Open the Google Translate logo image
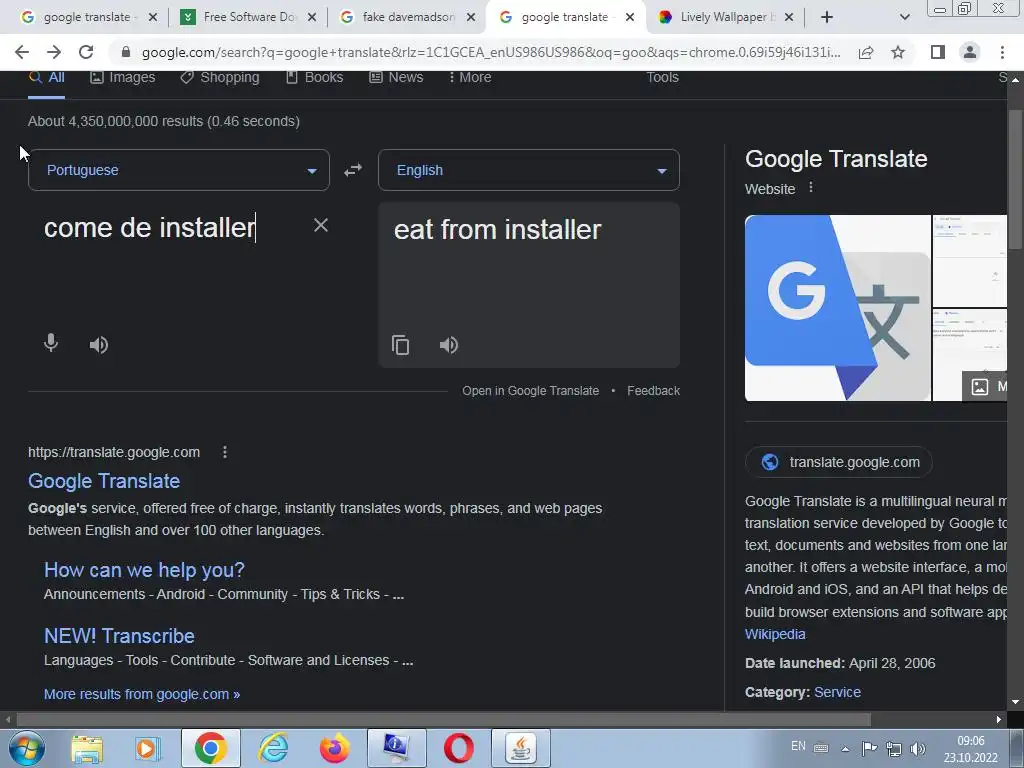 [x=838, y=308]
